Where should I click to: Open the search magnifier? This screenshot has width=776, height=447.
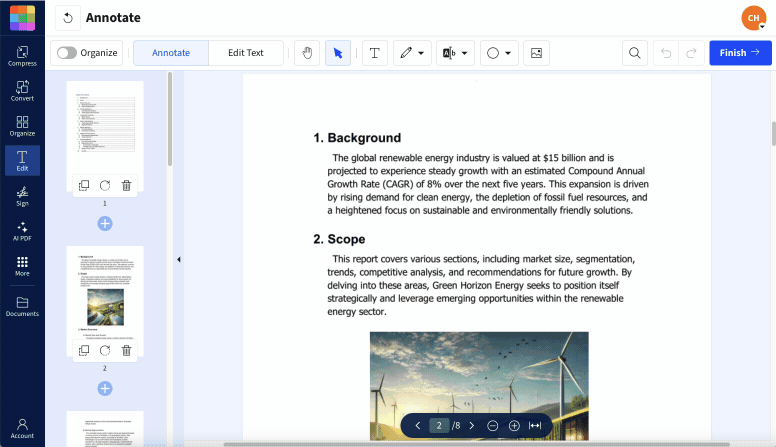click(x=634, y=53)
